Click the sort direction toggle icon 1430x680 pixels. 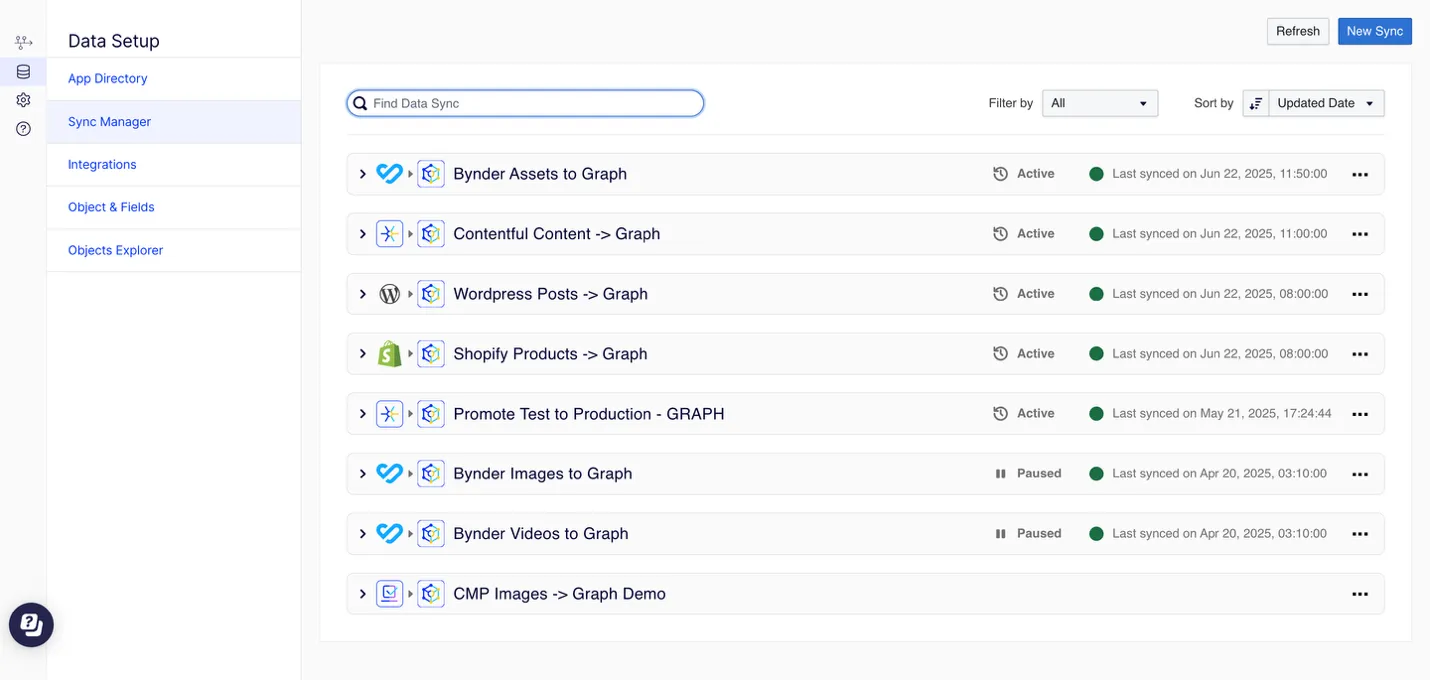(1256, 103)
